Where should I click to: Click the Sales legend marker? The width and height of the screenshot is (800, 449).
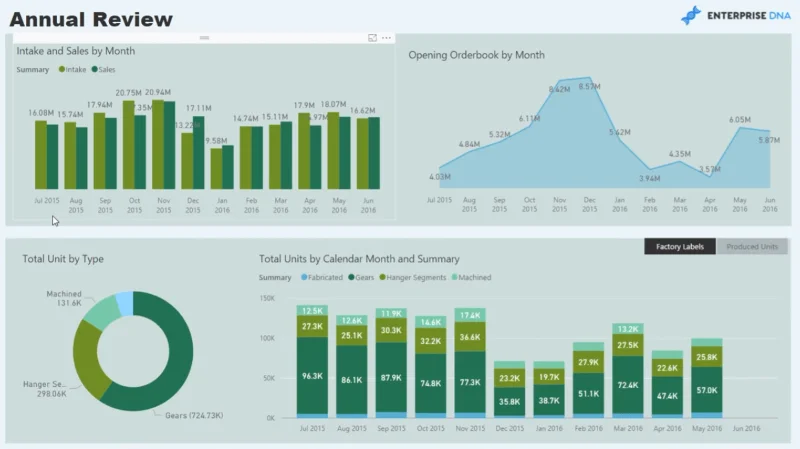[94, 69]
